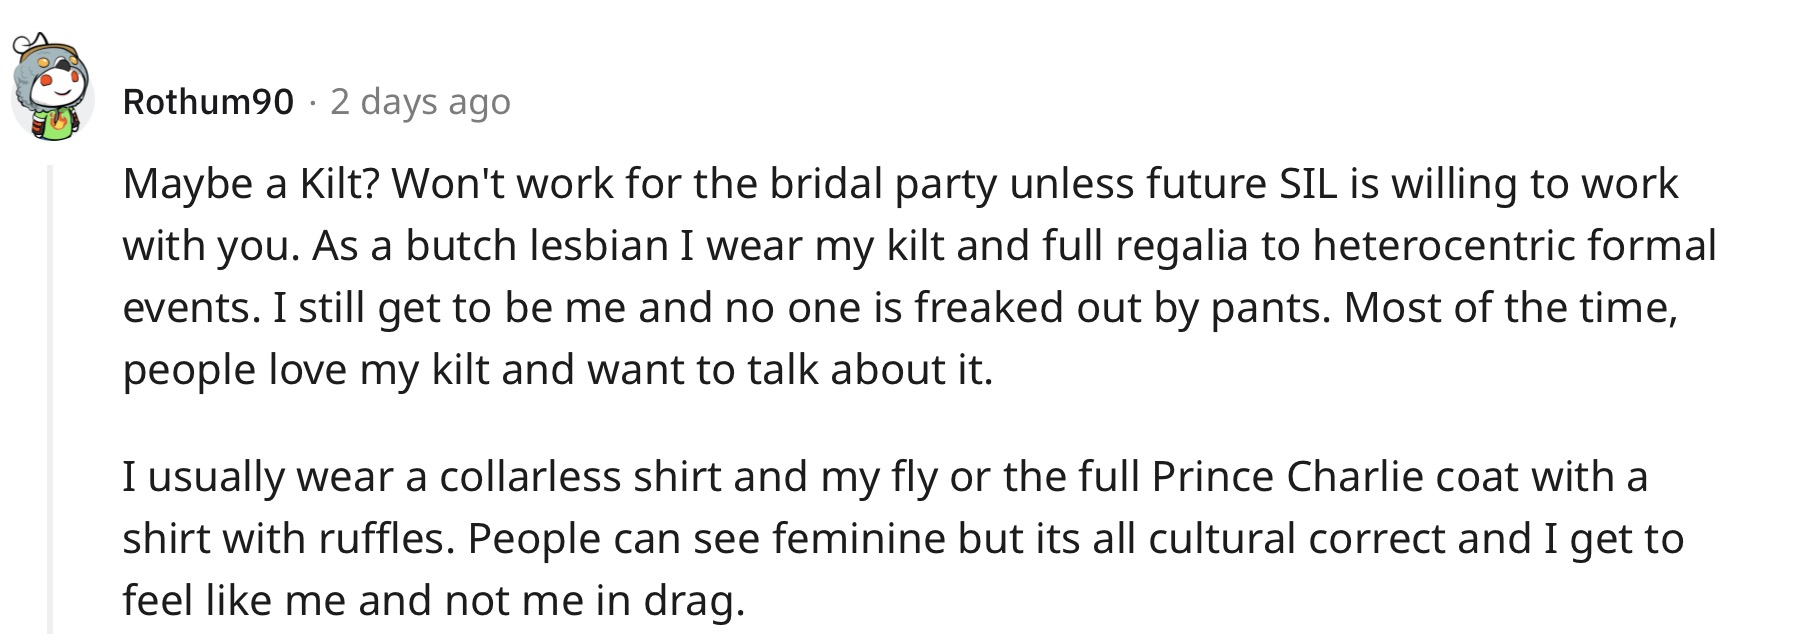Select the abbreviation 'SIL' in the comment
Screen dimensions: 1810x634
click(x=1309, y=184)
